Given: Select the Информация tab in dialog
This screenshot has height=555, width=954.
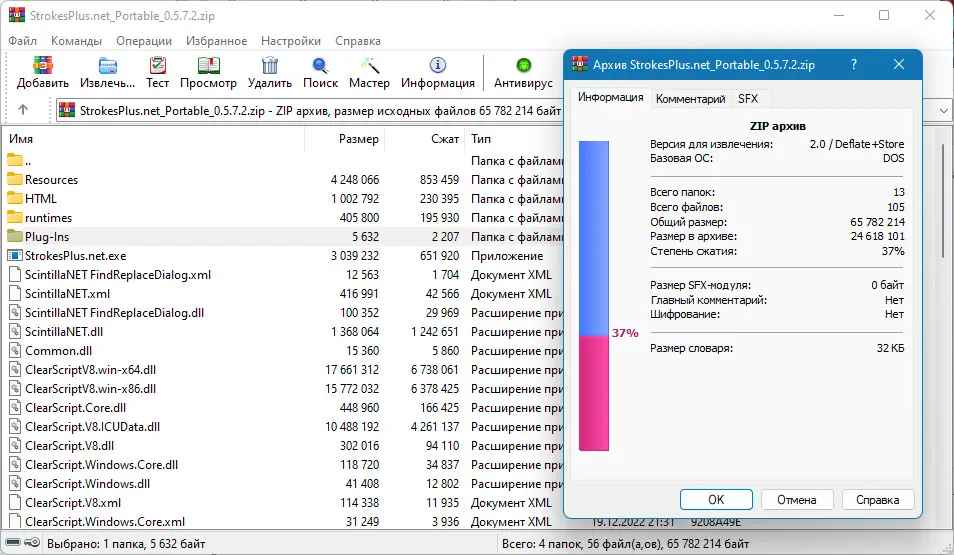Looking at the screenshot, I should (x=610, y=97).
